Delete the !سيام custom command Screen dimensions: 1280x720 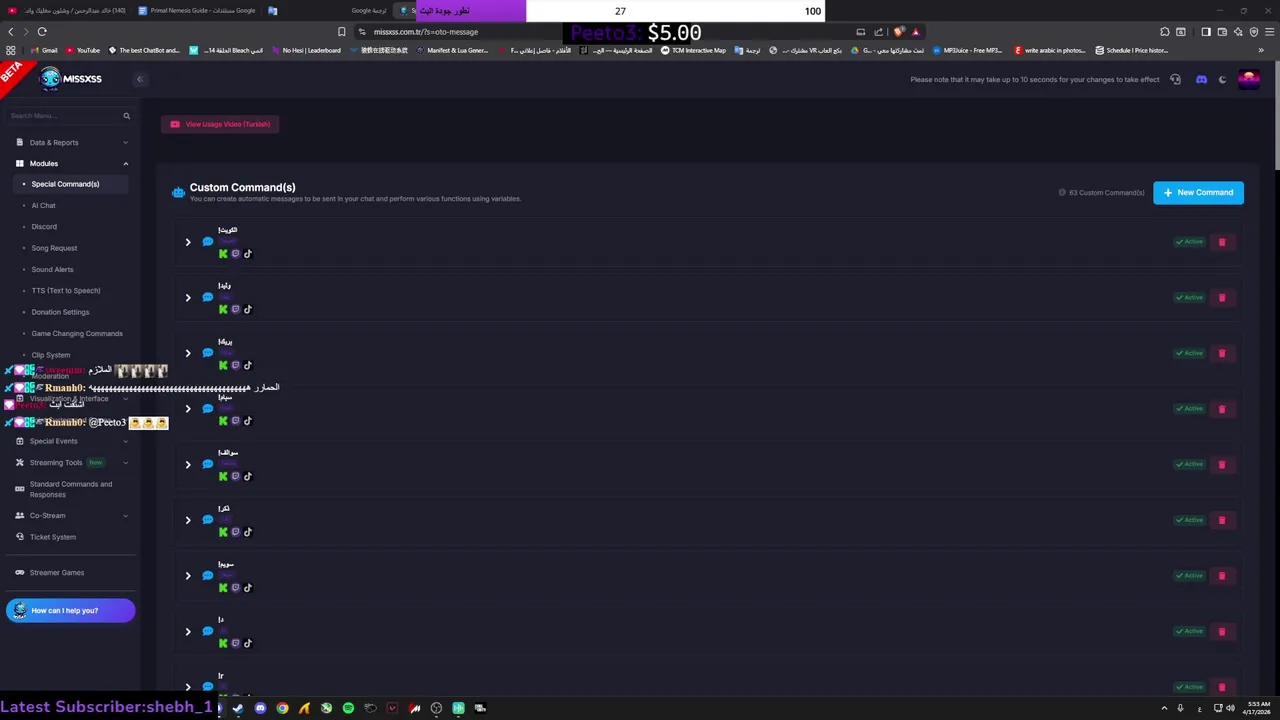[x=1222, y=409]
